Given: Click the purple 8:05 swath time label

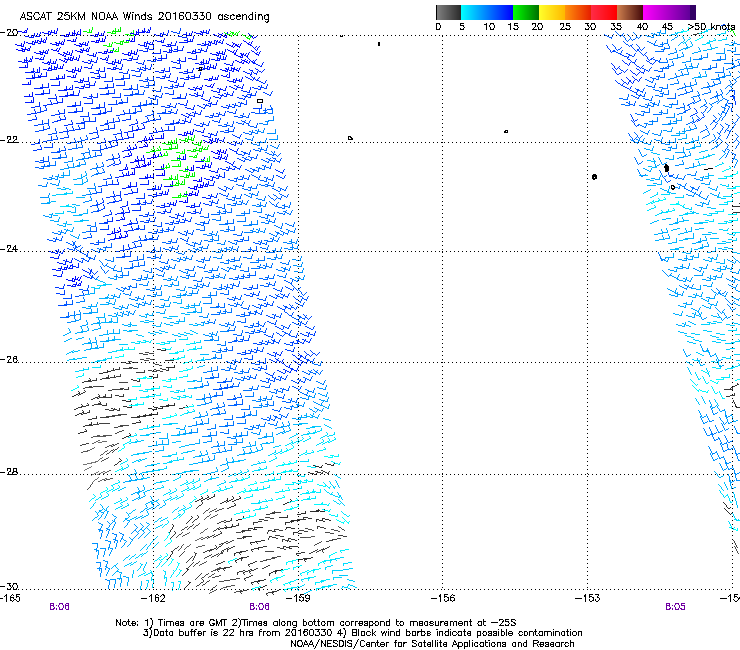Looking at the screenshot, I should click(x=675, y=607).
